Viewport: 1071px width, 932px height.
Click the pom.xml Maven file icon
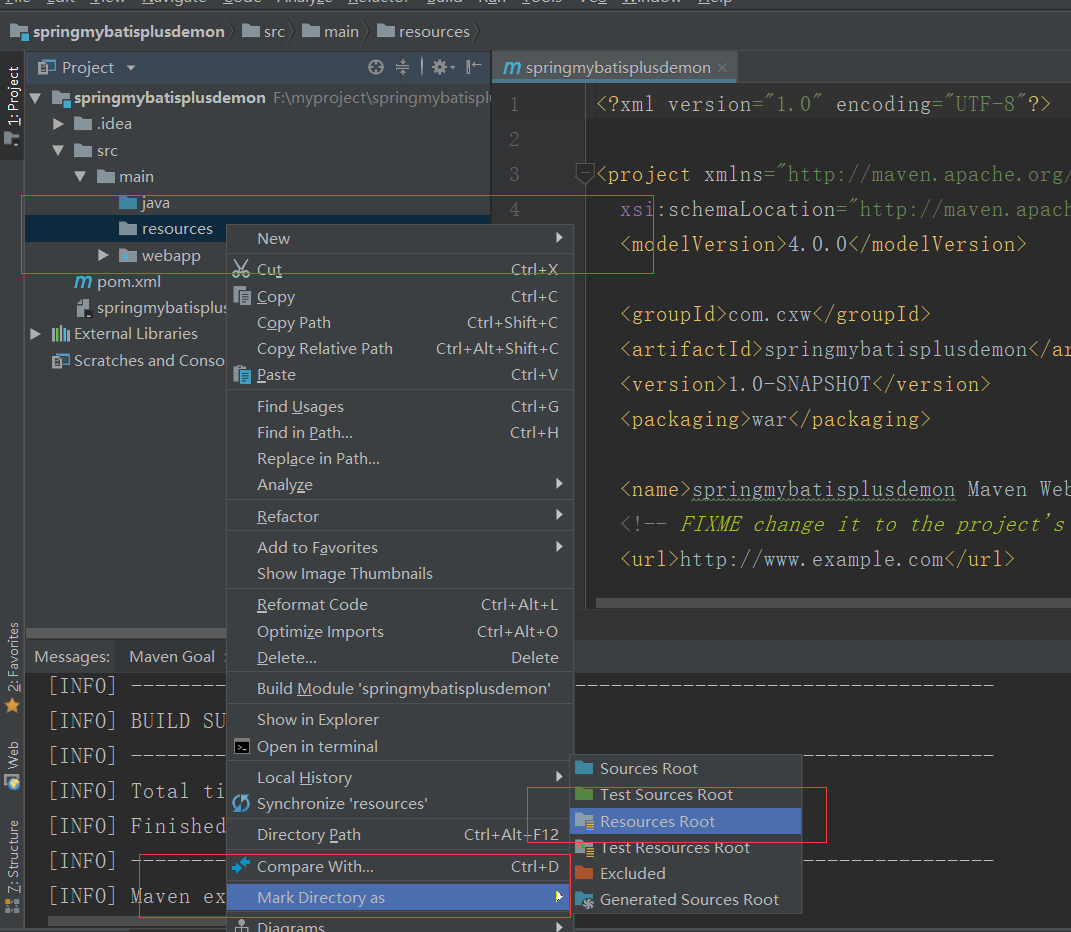(83, 282)
